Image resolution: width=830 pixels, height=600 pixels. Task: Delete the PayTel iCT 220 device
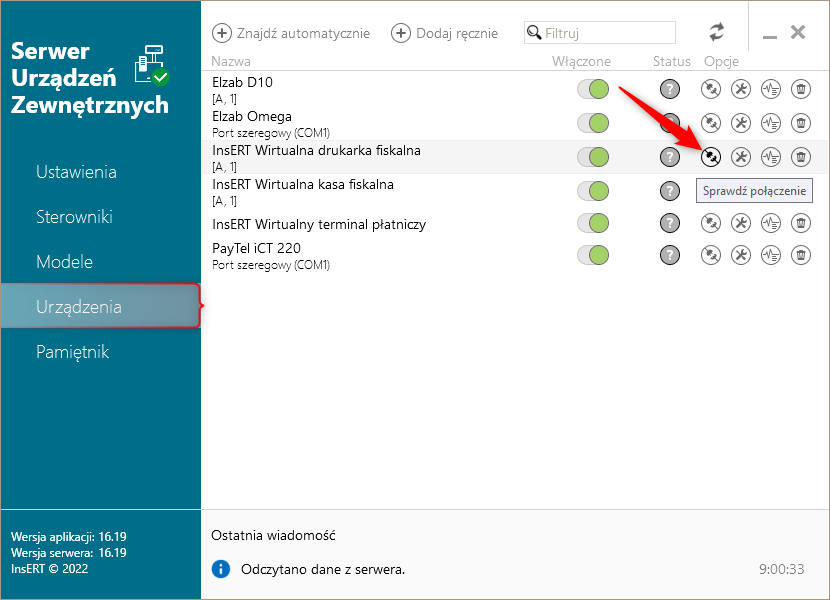[x=801, y=255]
